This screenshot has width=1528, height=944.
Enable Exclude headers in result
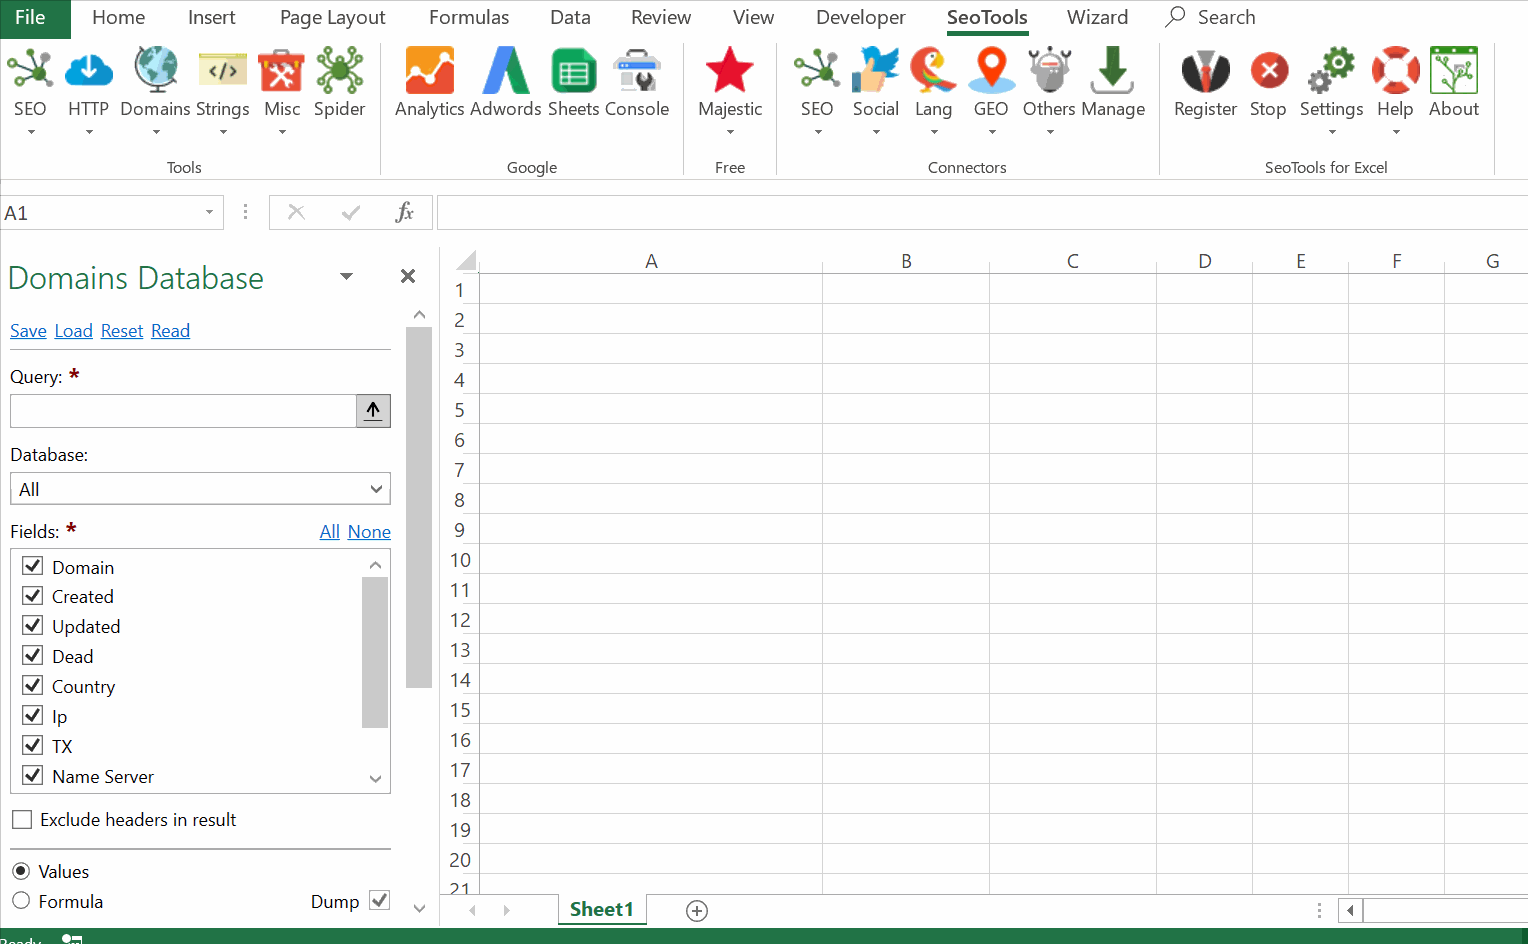click(22, 820)
